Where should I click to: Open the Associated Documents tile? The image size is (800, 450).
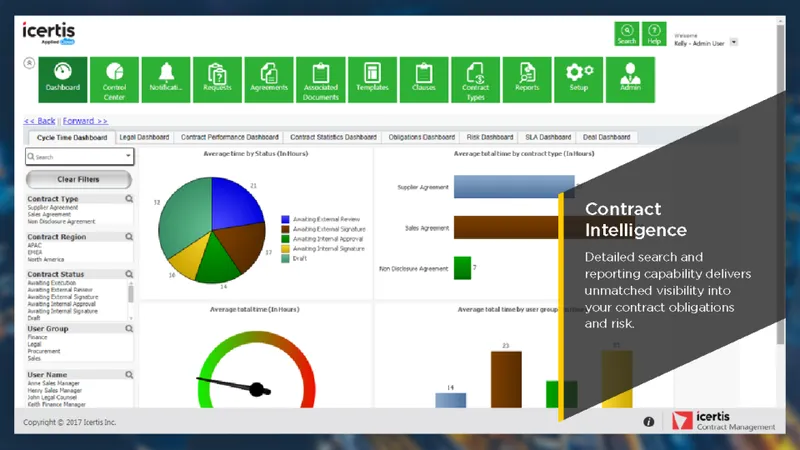coord(320,80)
